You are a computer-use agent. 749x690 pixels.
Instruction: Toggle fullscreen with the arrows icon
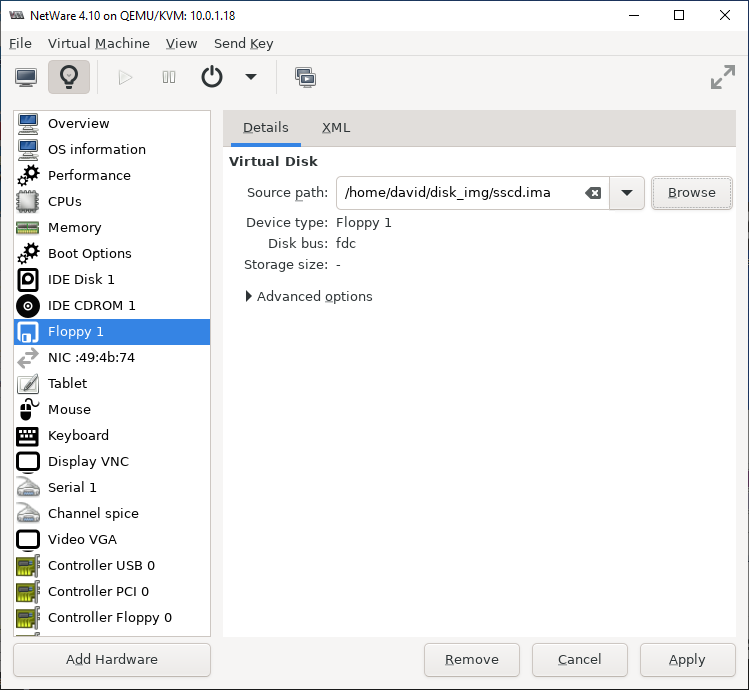722,77
